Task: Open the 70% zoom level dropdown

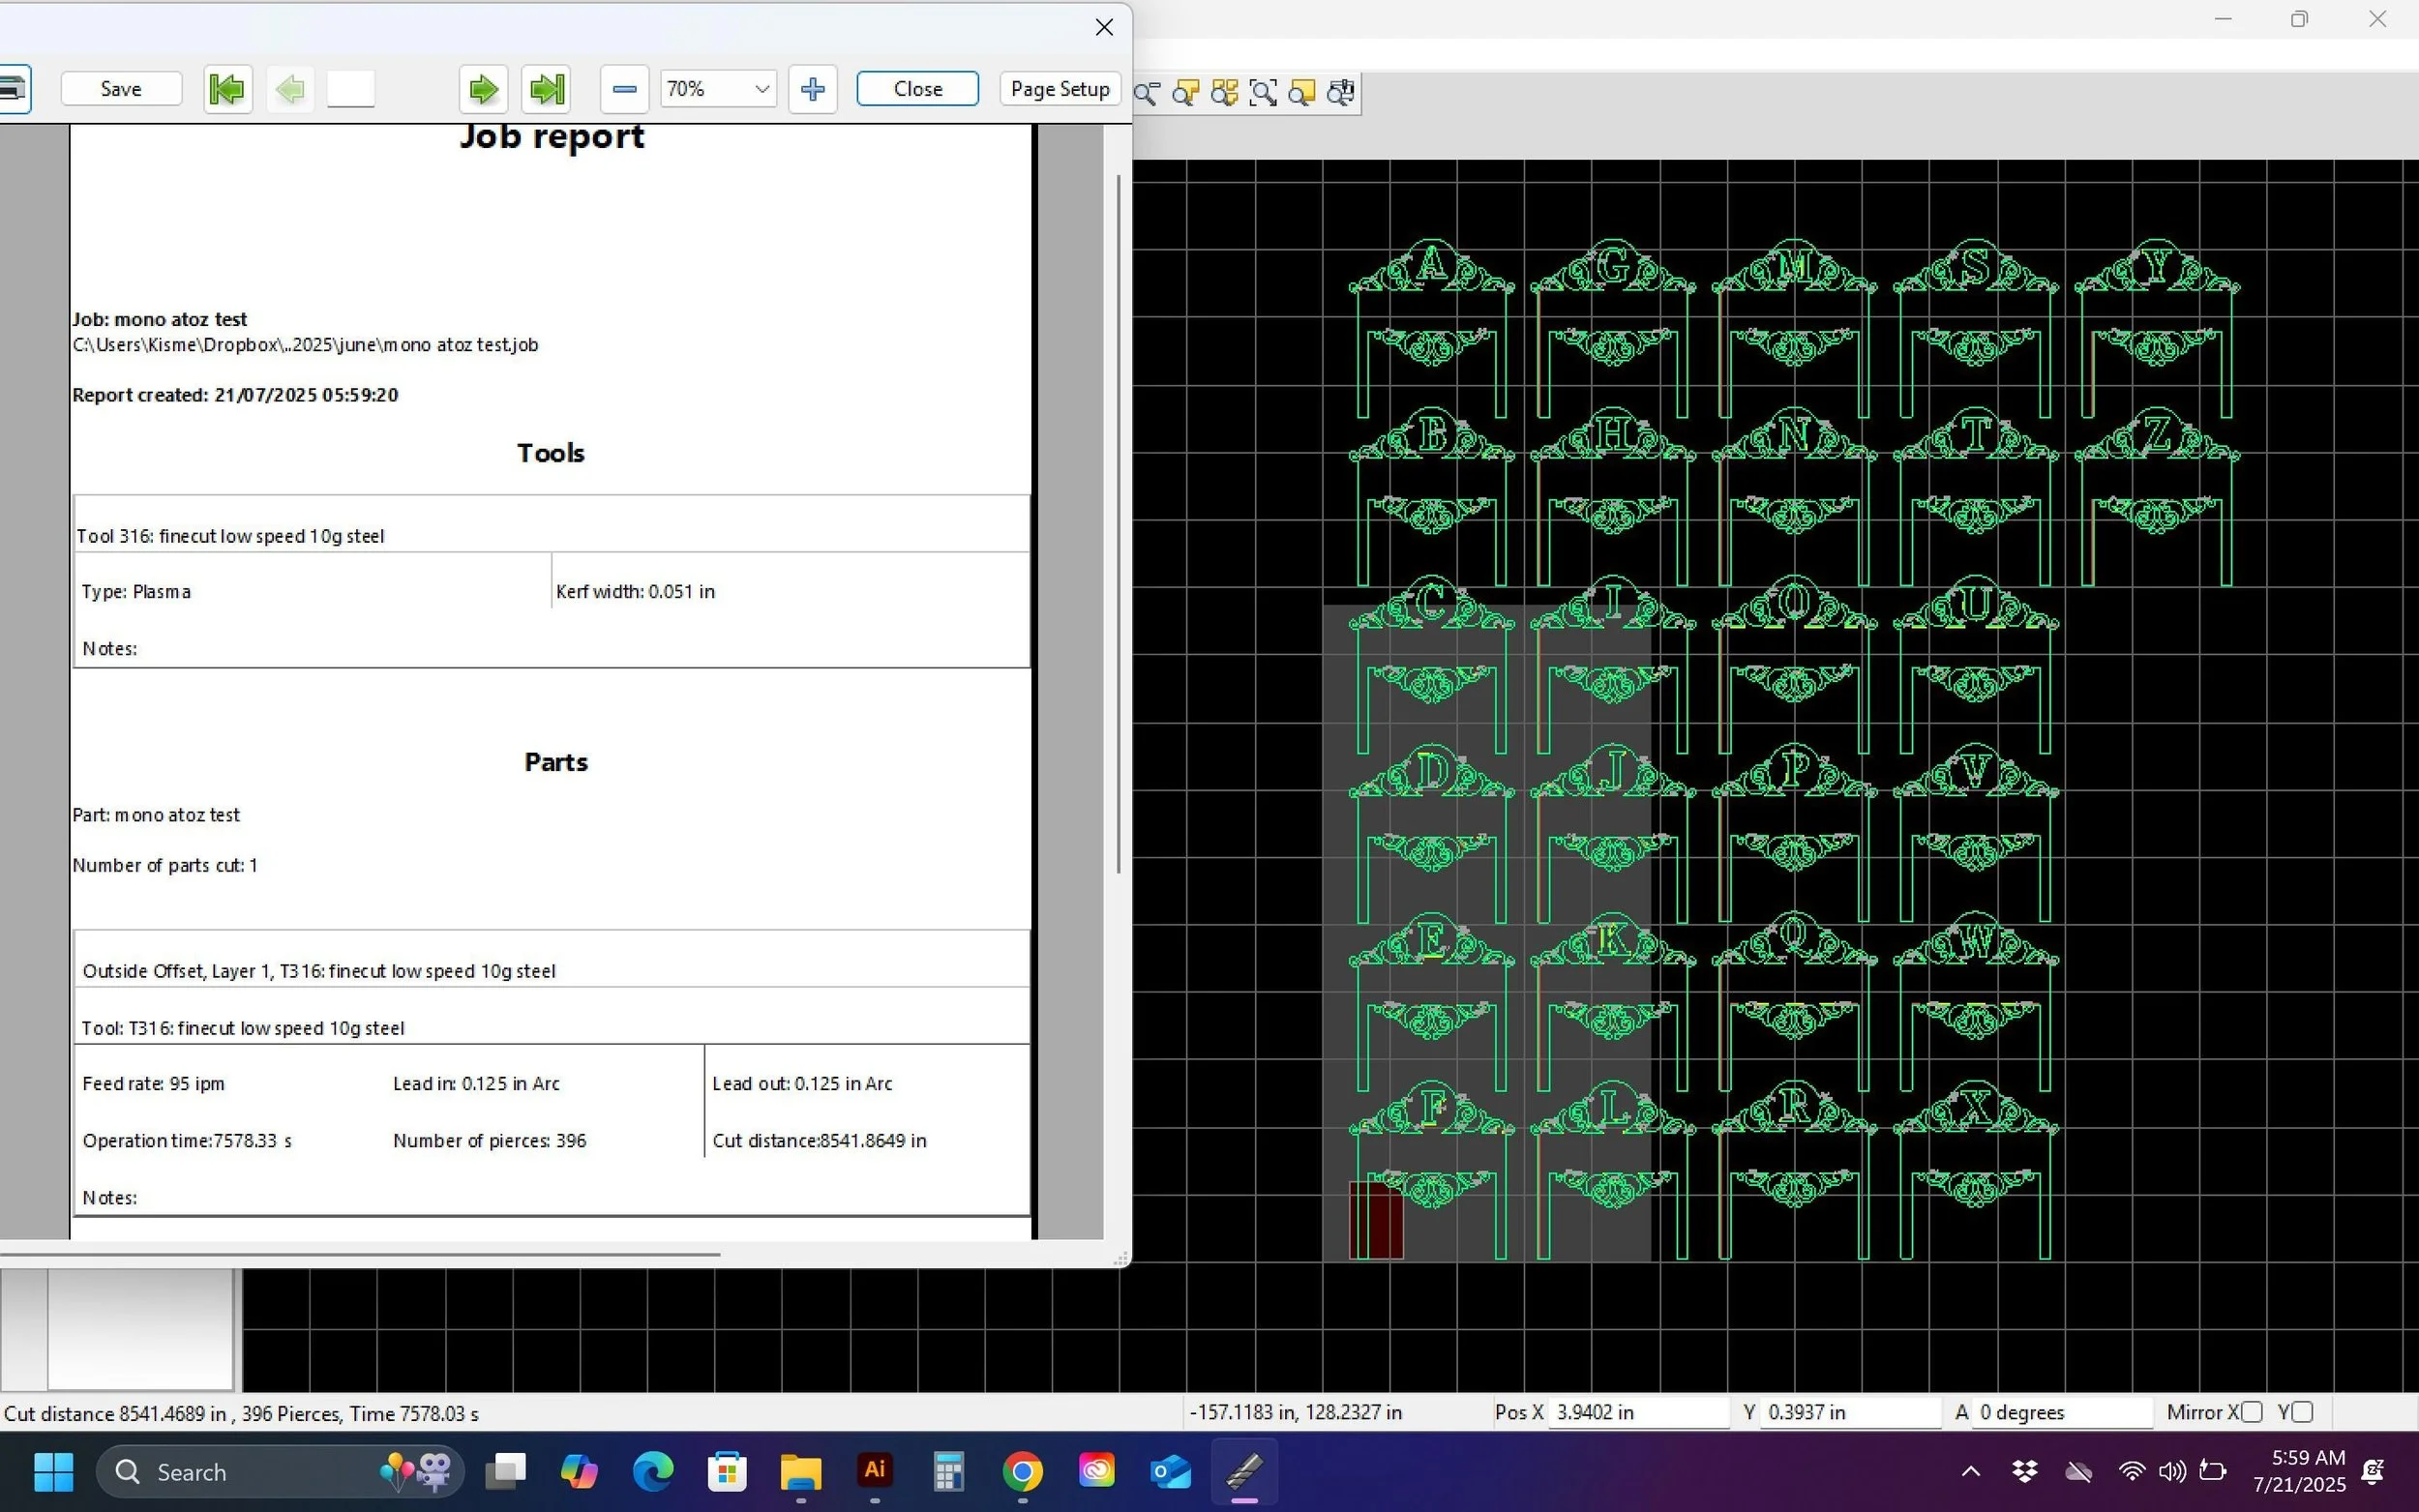Action: click(x=761, y=89)
